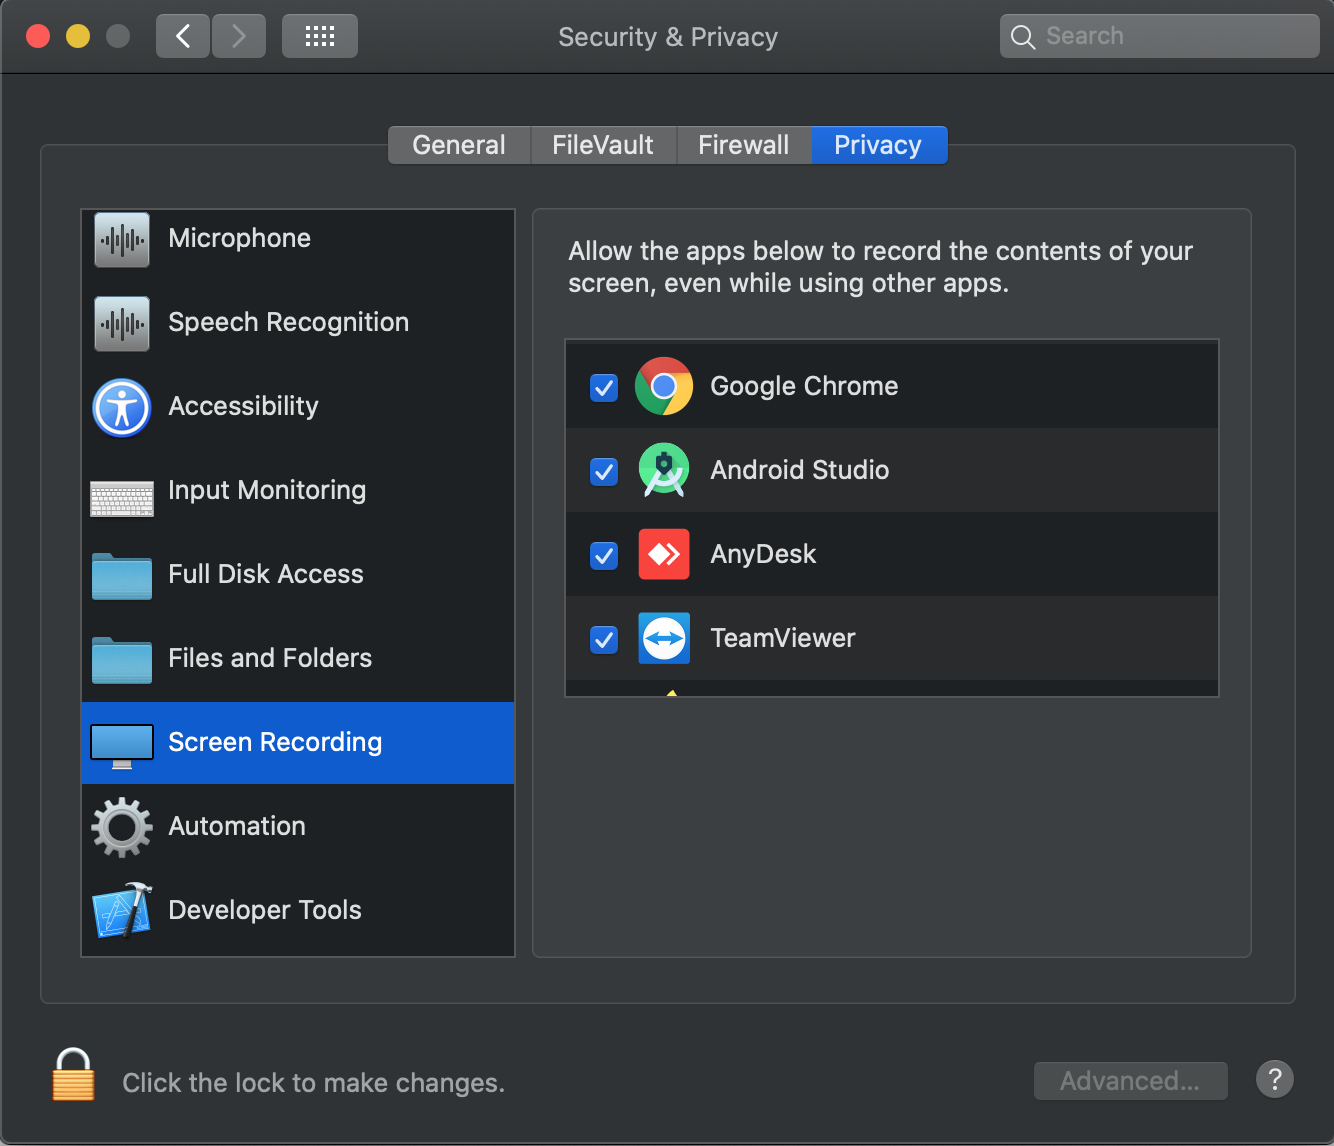1334x1146 pixels.
Task: Select the AnyDesk row name
Action: point(763,554)
